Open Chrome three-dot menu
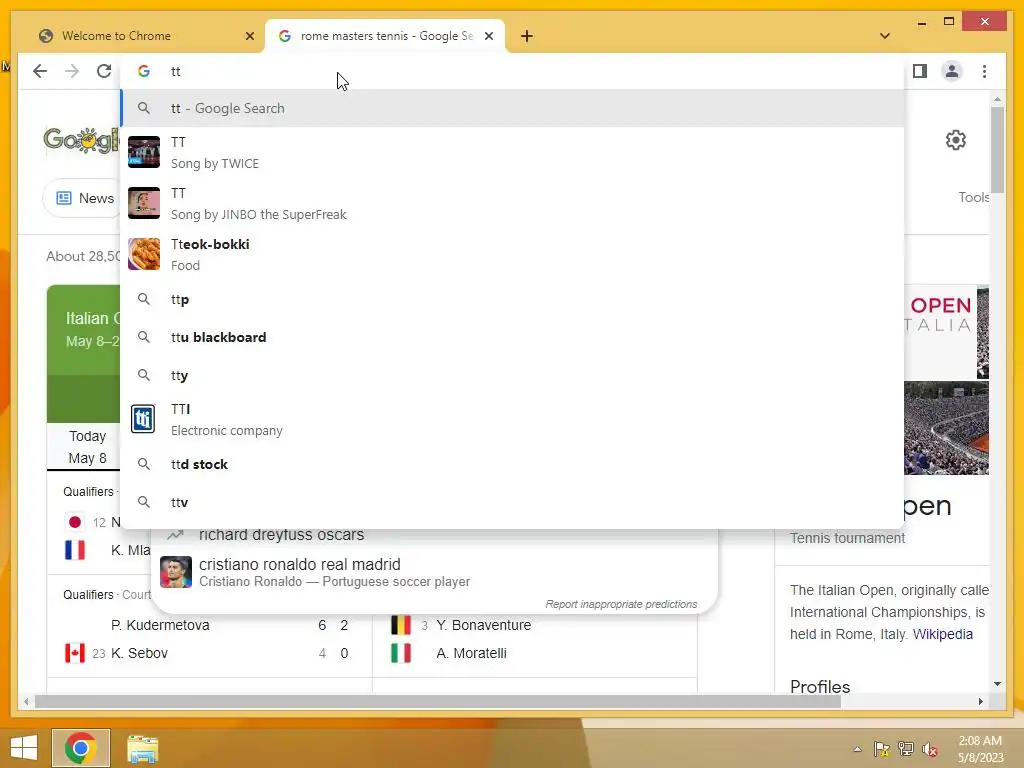1024x768 pixels. pyautogui.click(x=984, y=71)
